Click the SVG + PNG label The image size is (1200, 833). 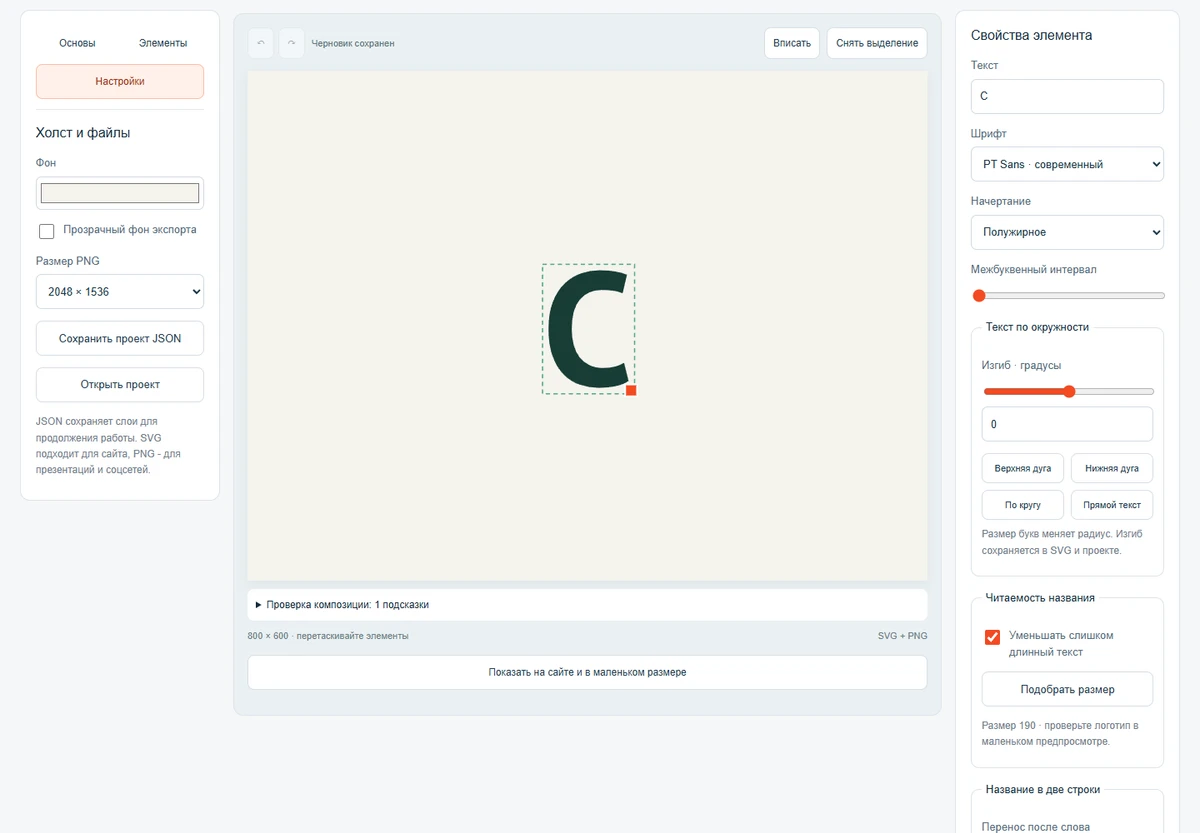pyautogui.click(x=902, y=636)
